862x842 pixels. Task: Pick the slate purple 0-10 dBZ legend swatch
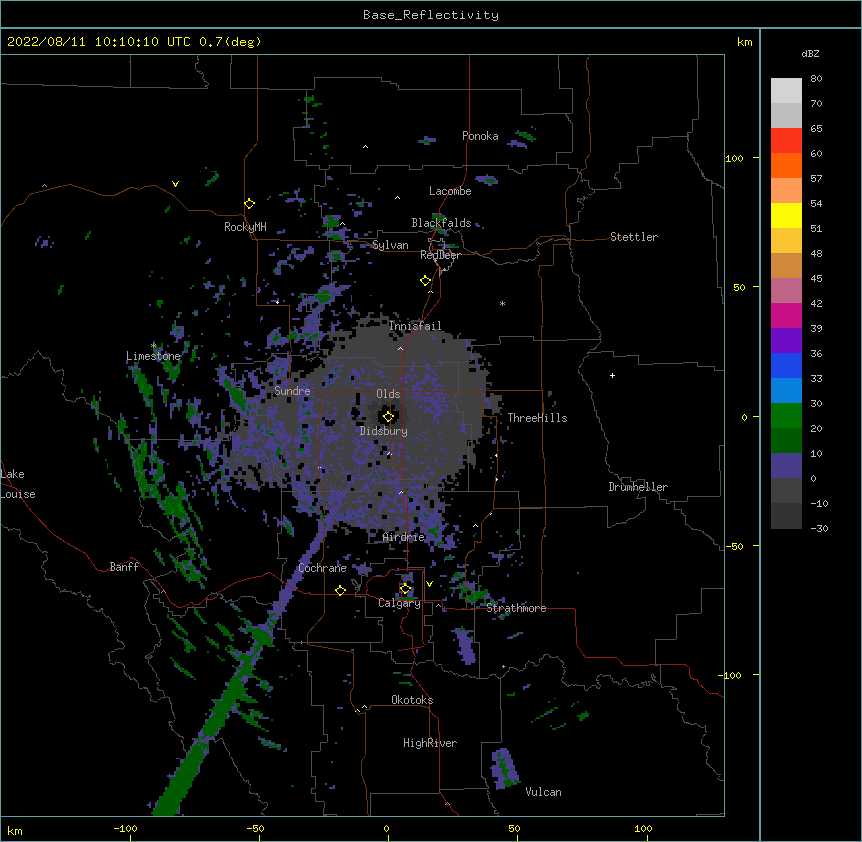point(786,466)
